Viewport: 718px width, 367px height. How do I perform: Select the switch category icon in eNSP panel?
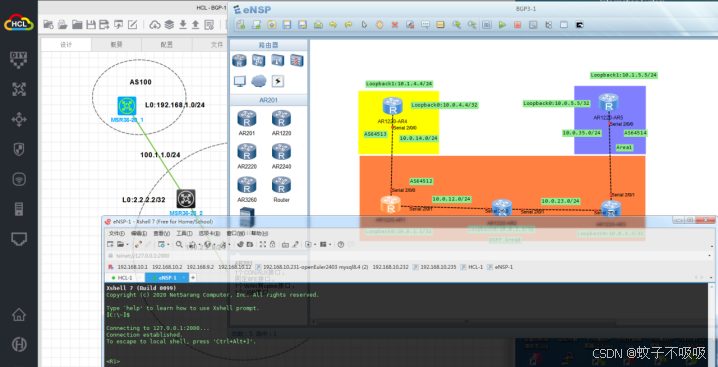pyautogui.click(x=259, y=60)
